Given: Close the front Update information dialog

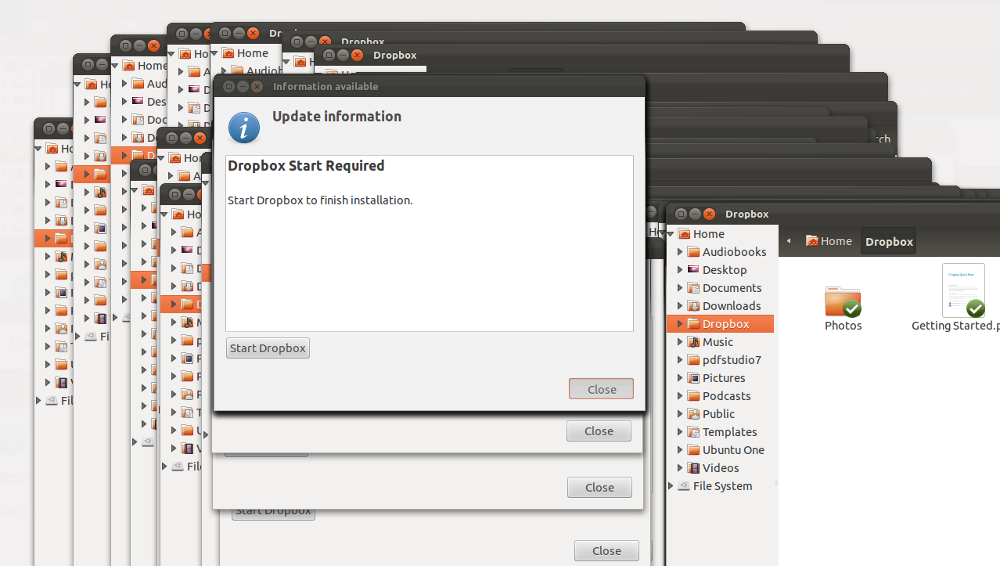Looking at the screenshot, I should pos(601,389).
